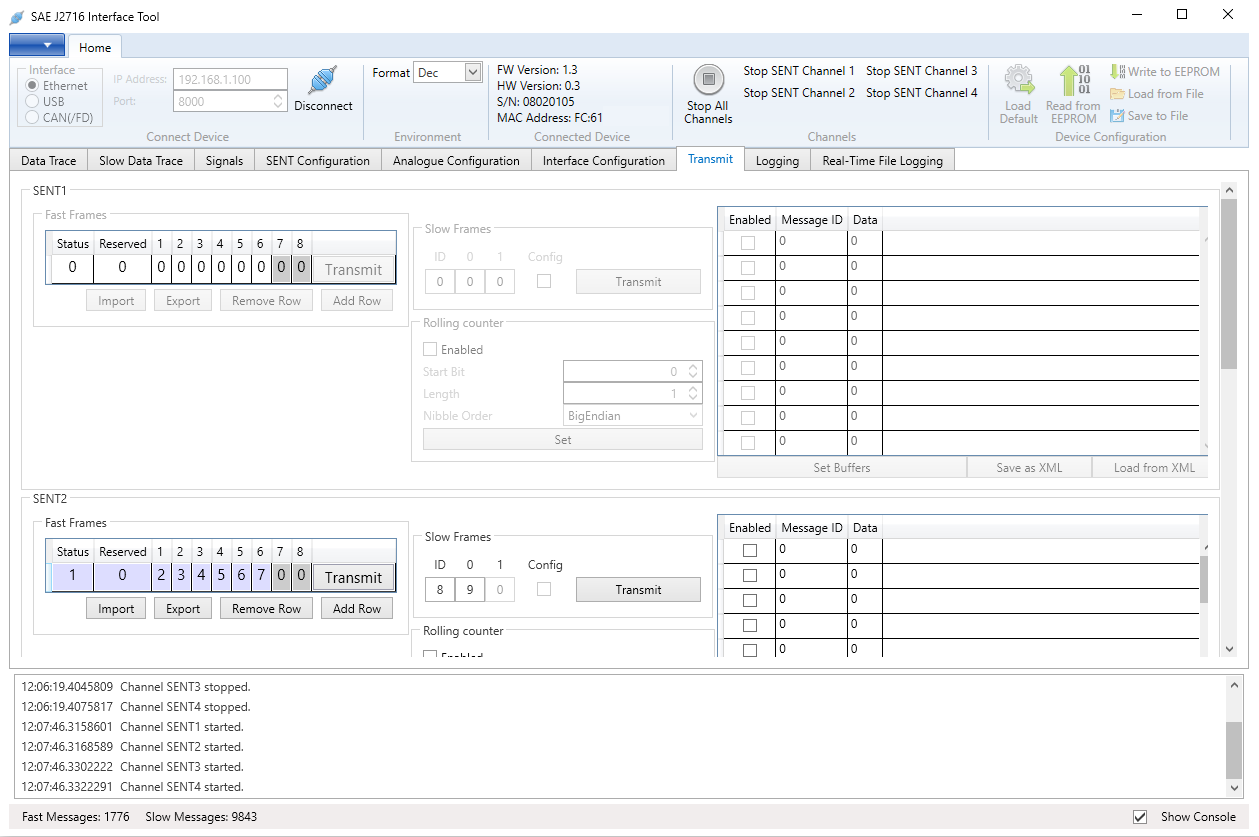Click the main panel vertical scrollbar thumb

tap(1229, 285)
